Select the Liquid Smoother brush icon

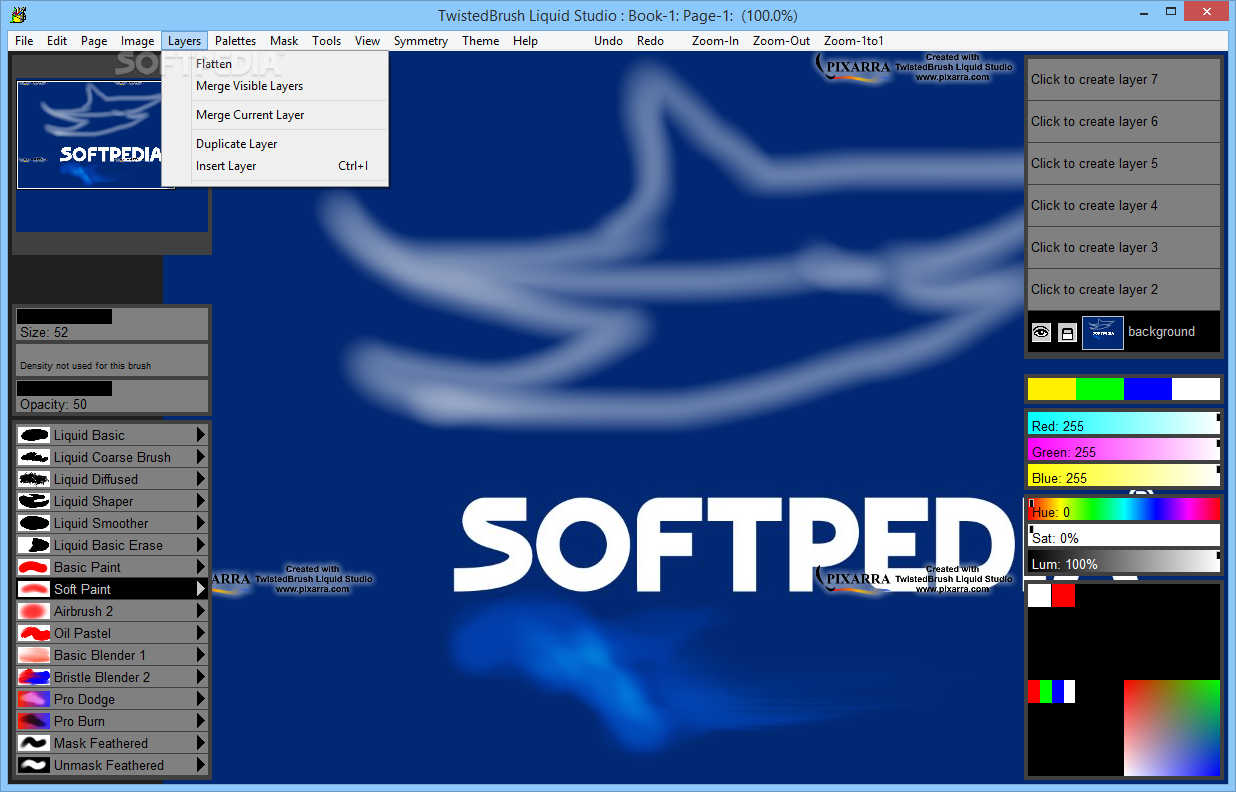34,523
